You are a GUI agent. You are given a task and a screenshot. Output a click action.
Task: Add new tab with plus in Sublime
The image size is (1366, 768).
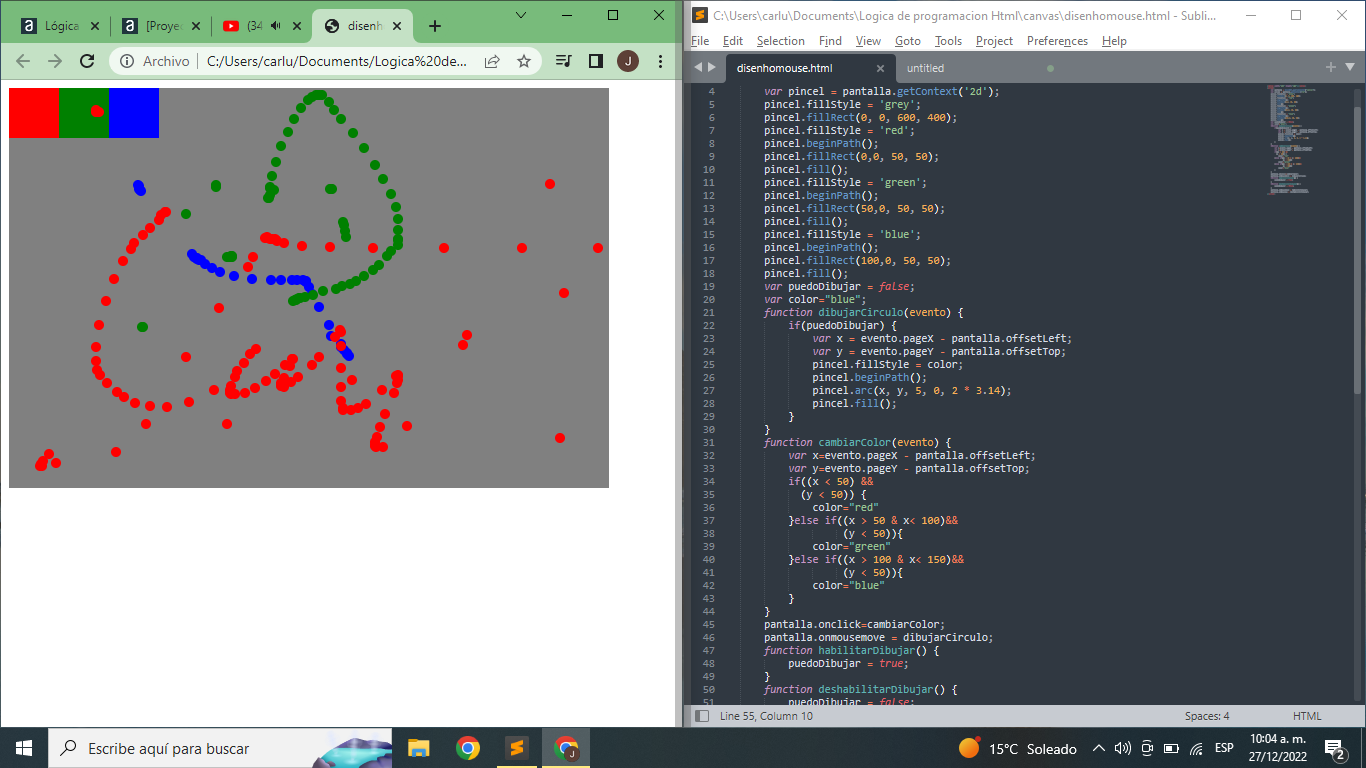[1330, 67]
